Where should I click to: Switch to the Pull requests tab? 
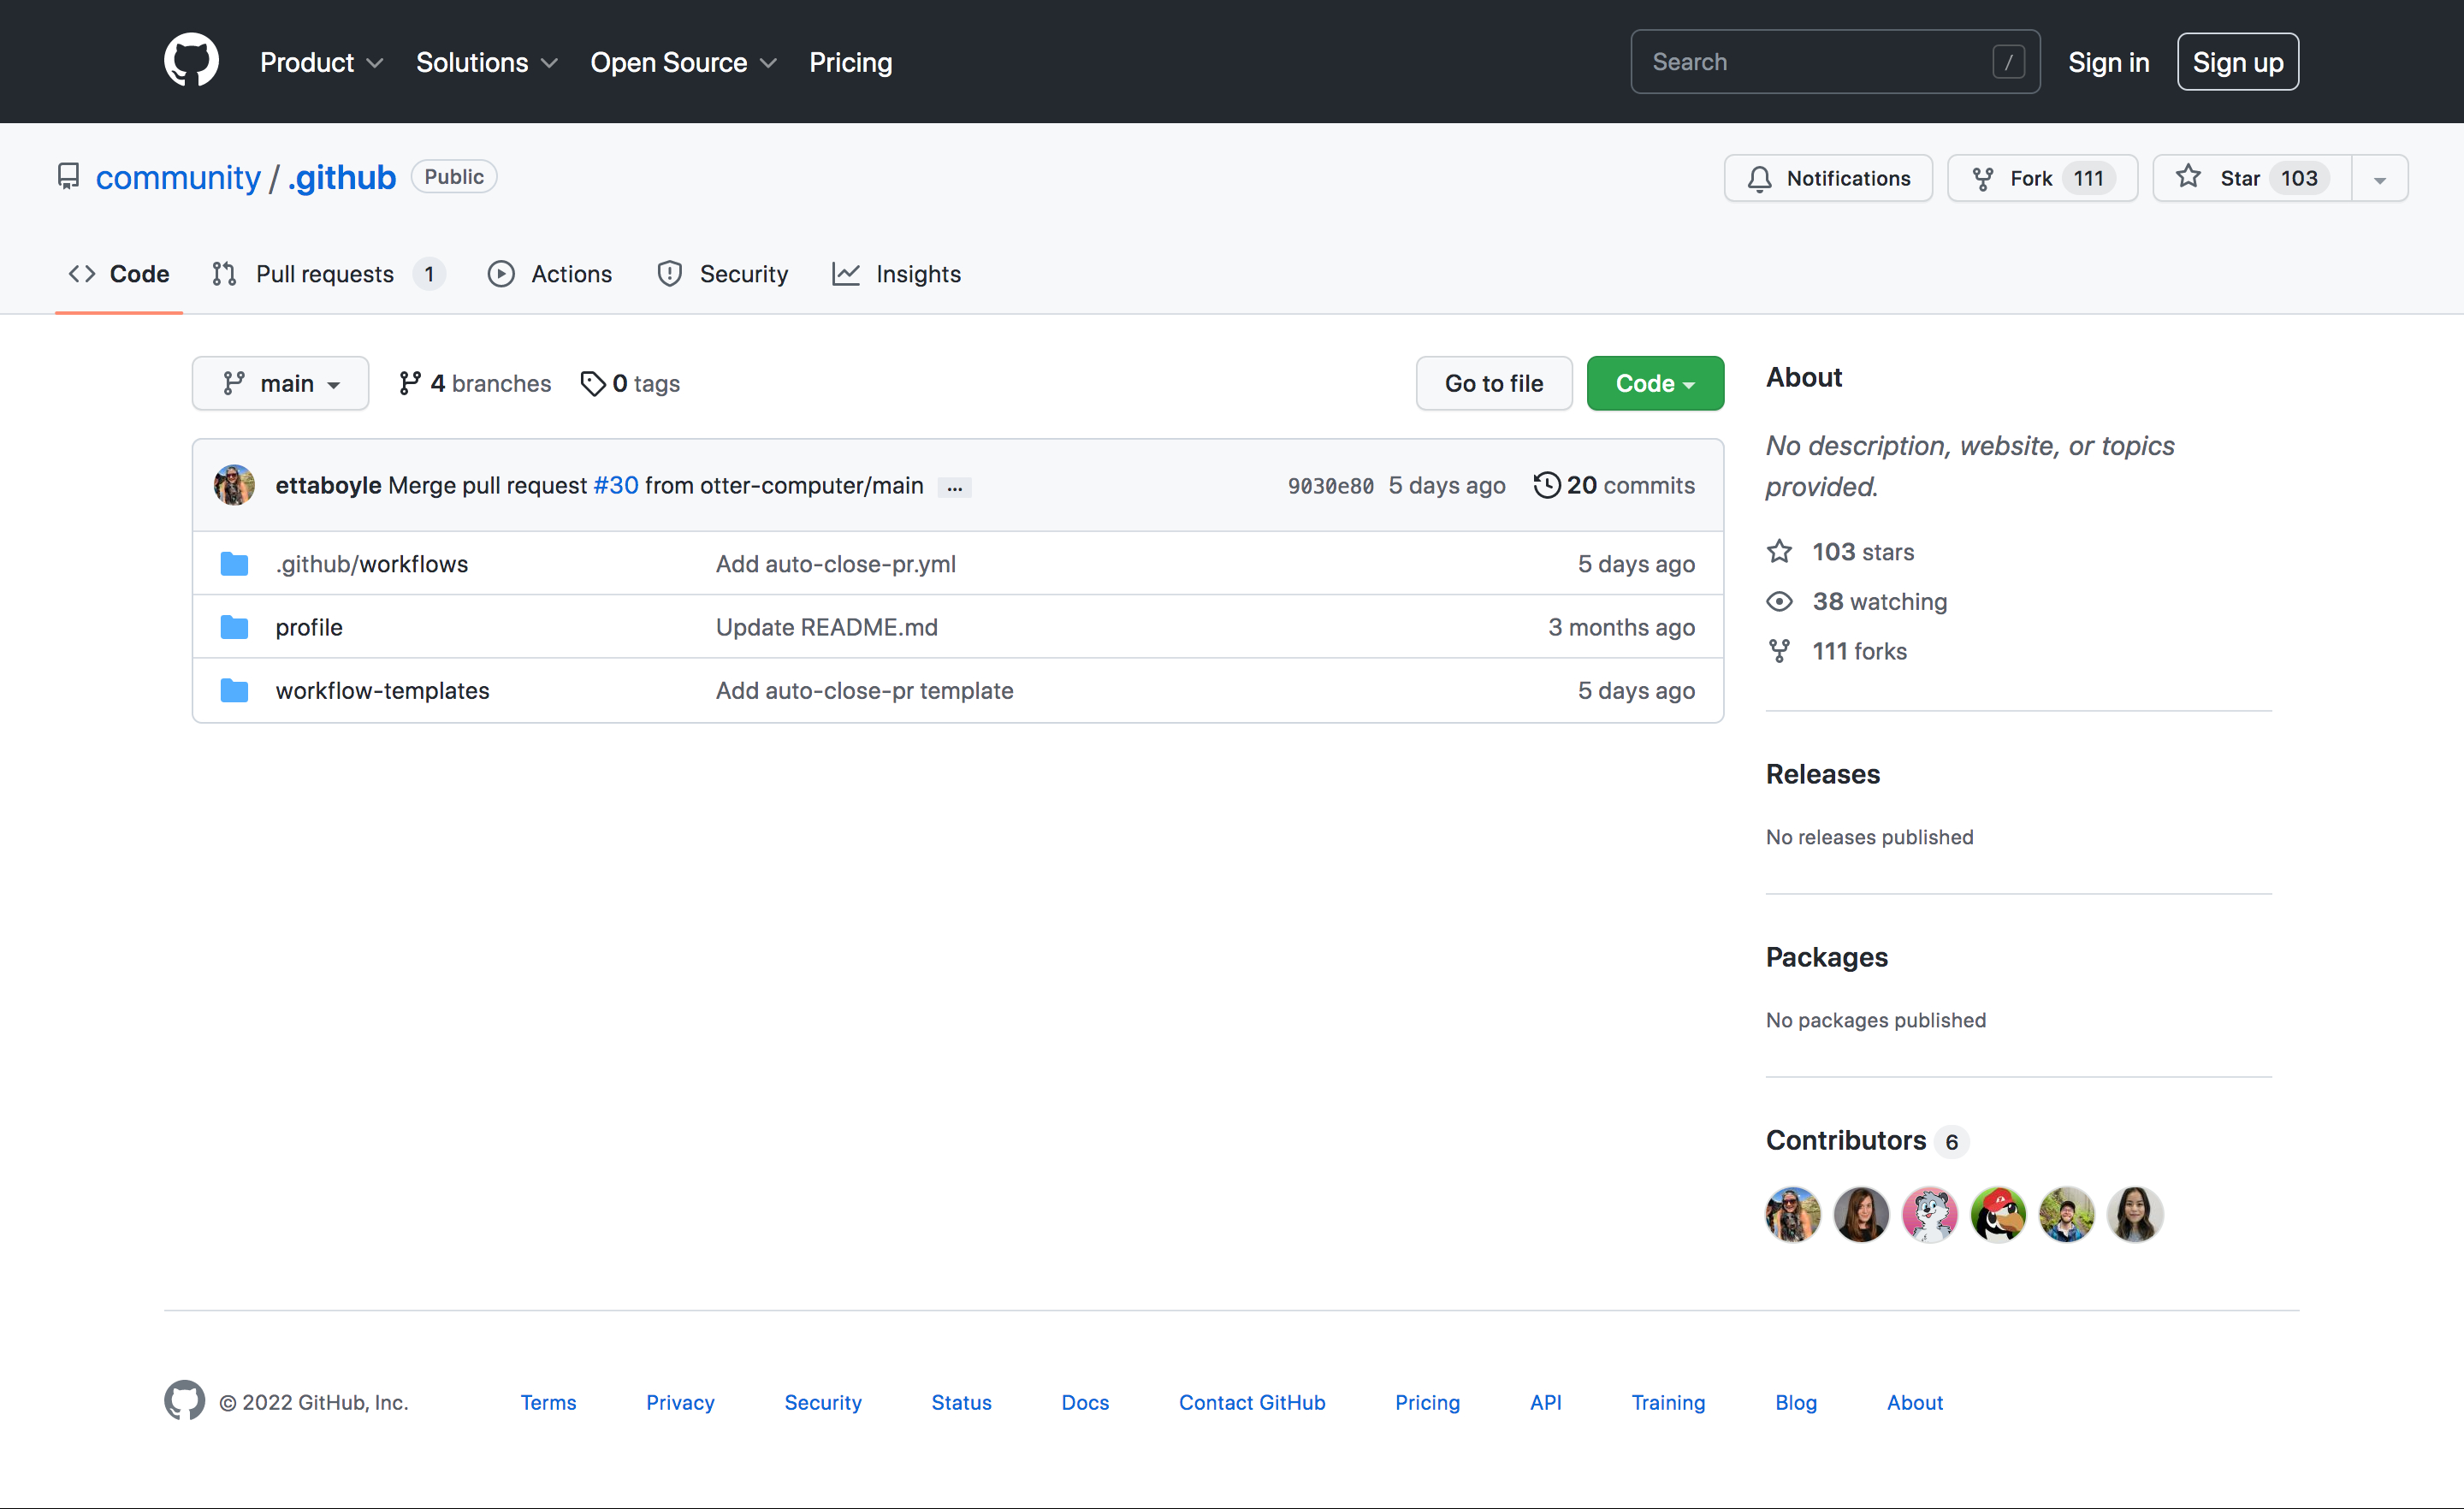click(328, 274)
